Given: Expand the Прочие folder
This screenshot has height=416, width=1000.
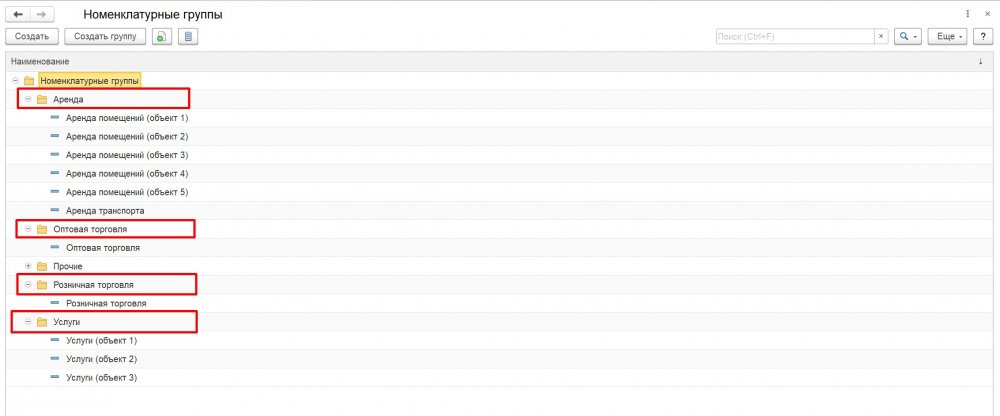Looking at the screenshot, I should coord(28,265).
